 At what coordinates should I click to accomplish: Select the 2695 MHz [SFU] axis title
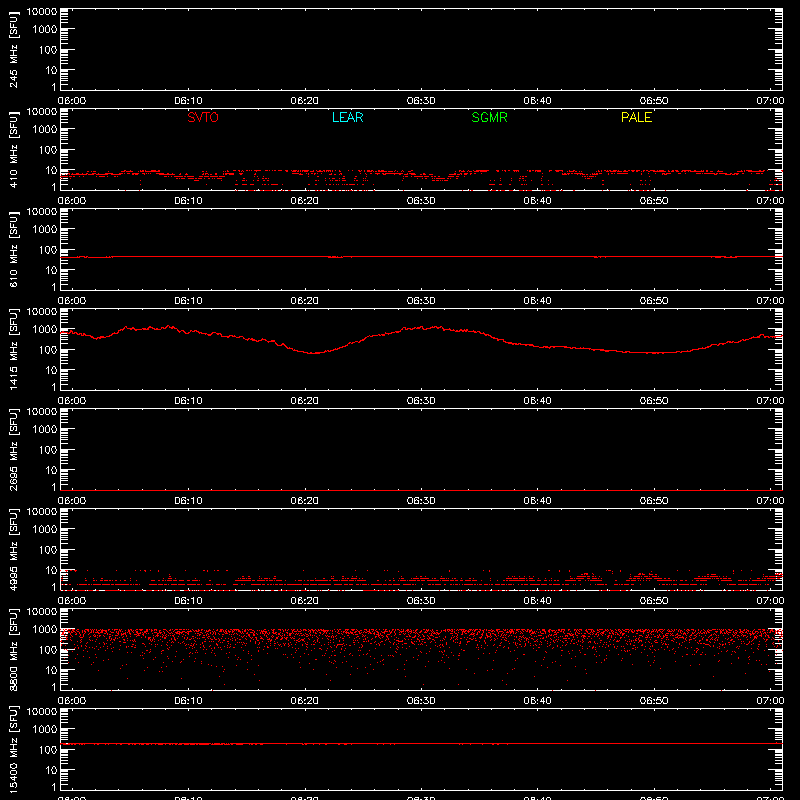point(13,449)
